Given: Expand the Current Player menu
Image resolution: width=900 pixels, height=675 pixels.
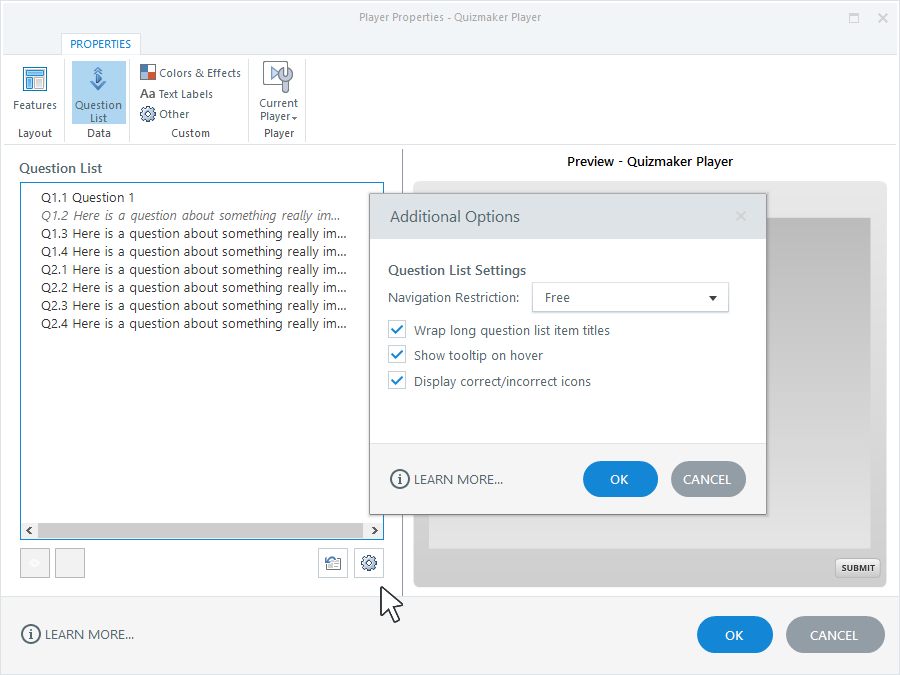Looking at the screenshot, I should pyautogui.click(x=278, y=92).
